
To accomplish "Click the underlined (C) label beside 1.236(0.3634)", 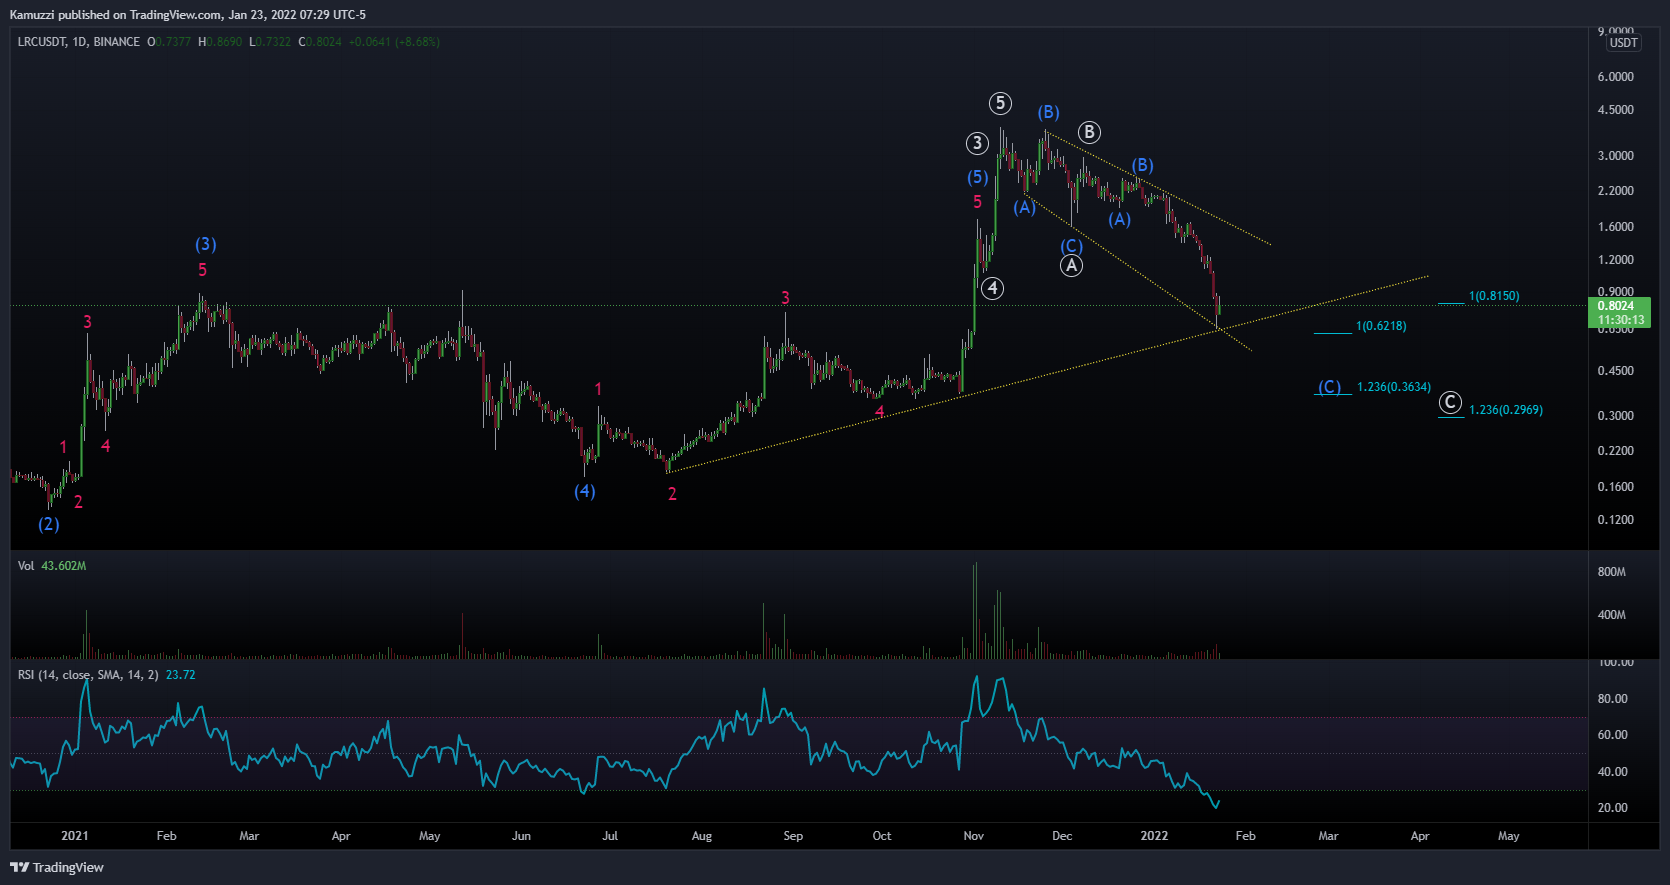I will coord(1330,387).
